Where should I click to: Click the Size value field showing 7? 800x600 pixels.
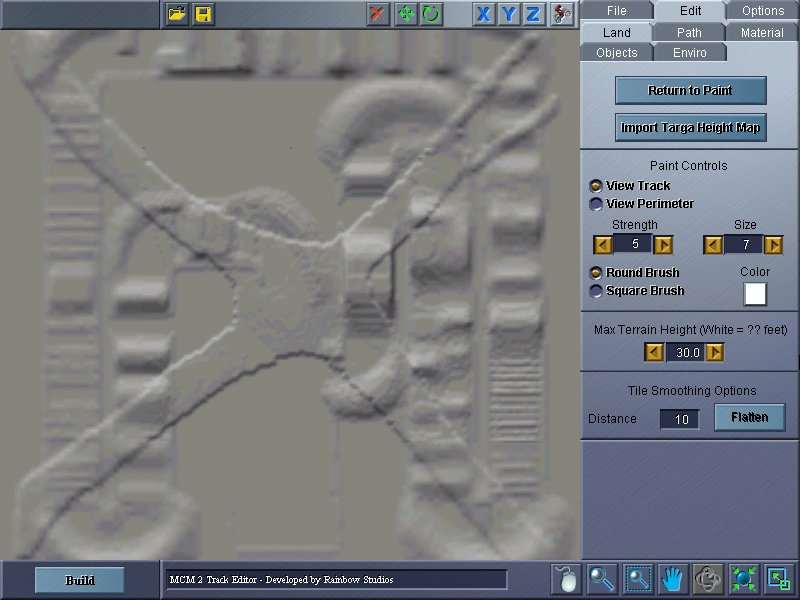click(743, 244)
